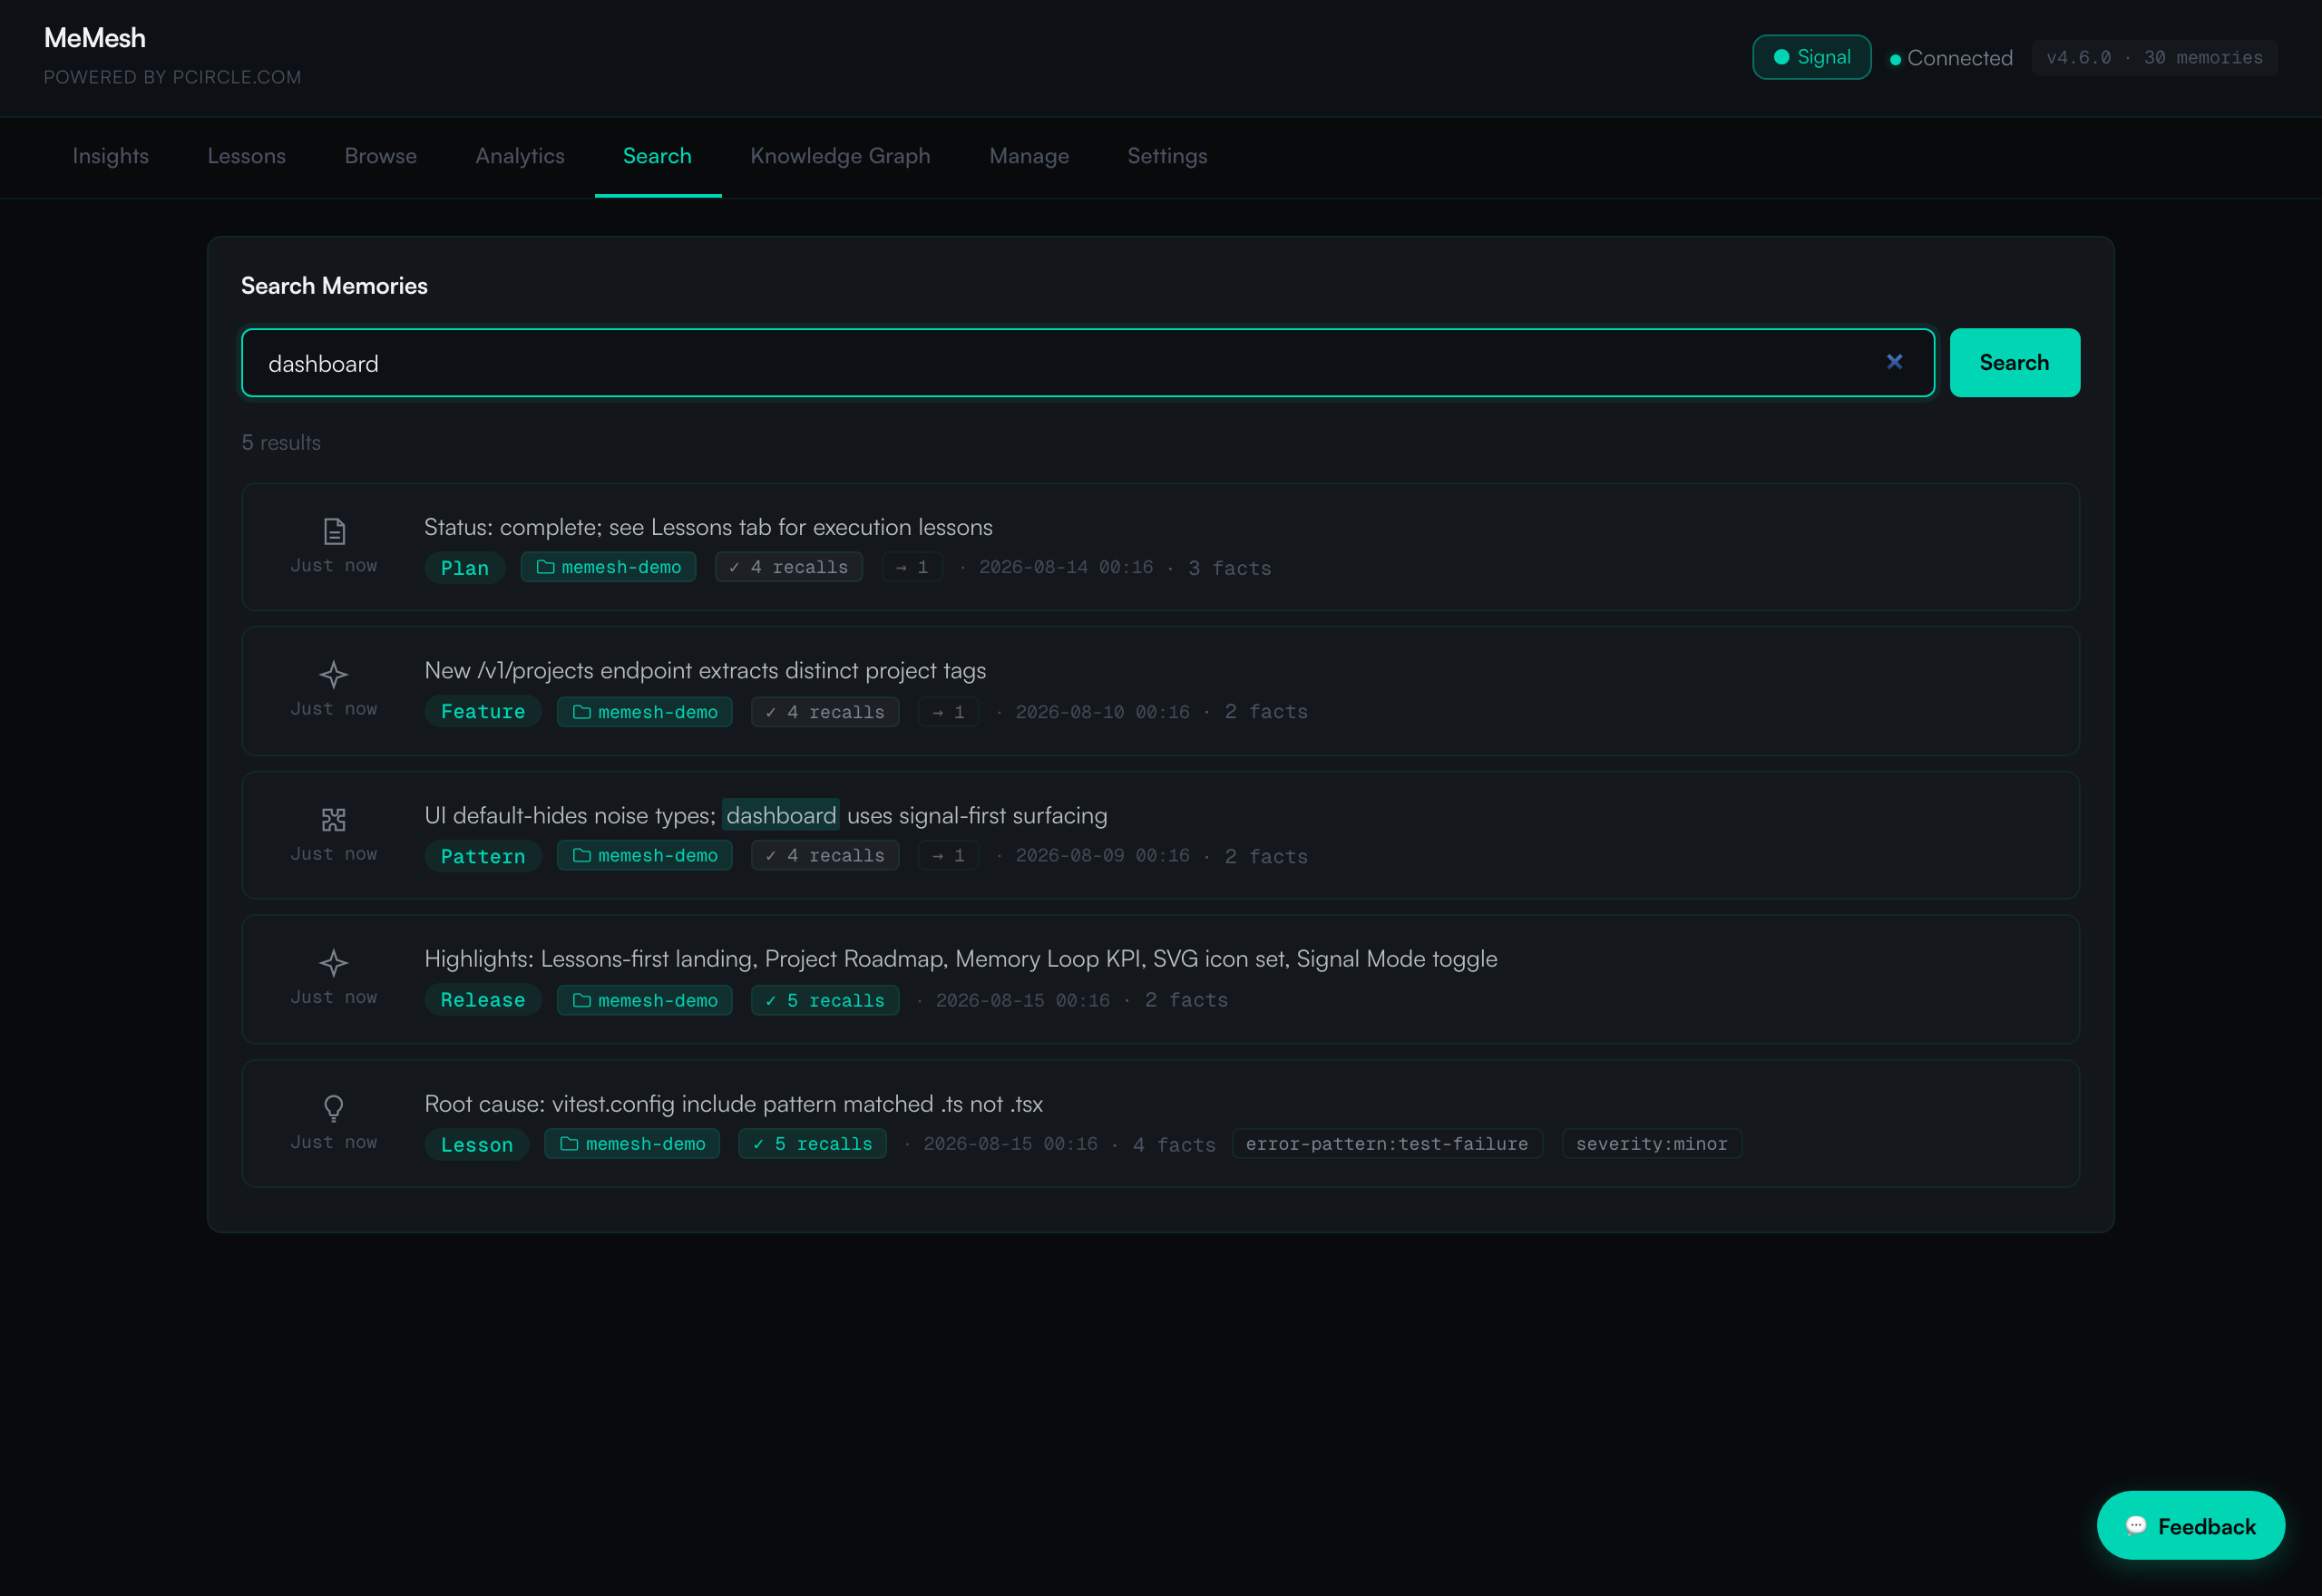The image size is (2322, 1596).
Task: Click the date 2026-08-09 00:16
Action: click(1102, 855)
